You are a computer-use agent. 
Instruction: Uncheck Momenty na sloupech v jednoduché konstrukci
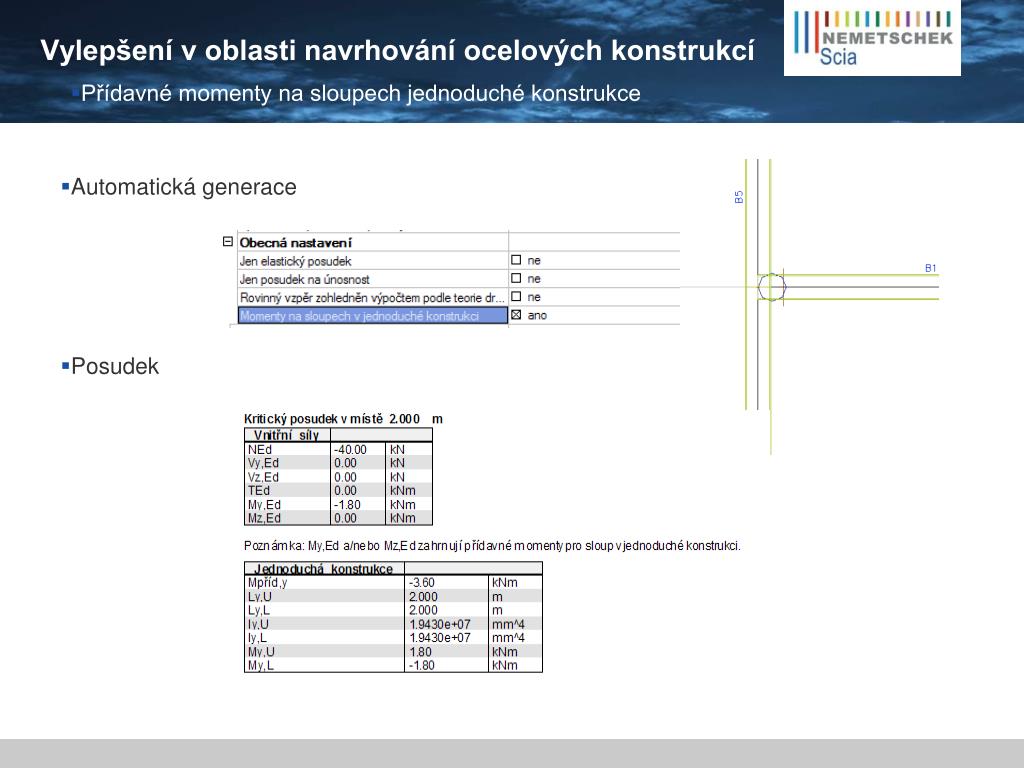tap(516, 315)
